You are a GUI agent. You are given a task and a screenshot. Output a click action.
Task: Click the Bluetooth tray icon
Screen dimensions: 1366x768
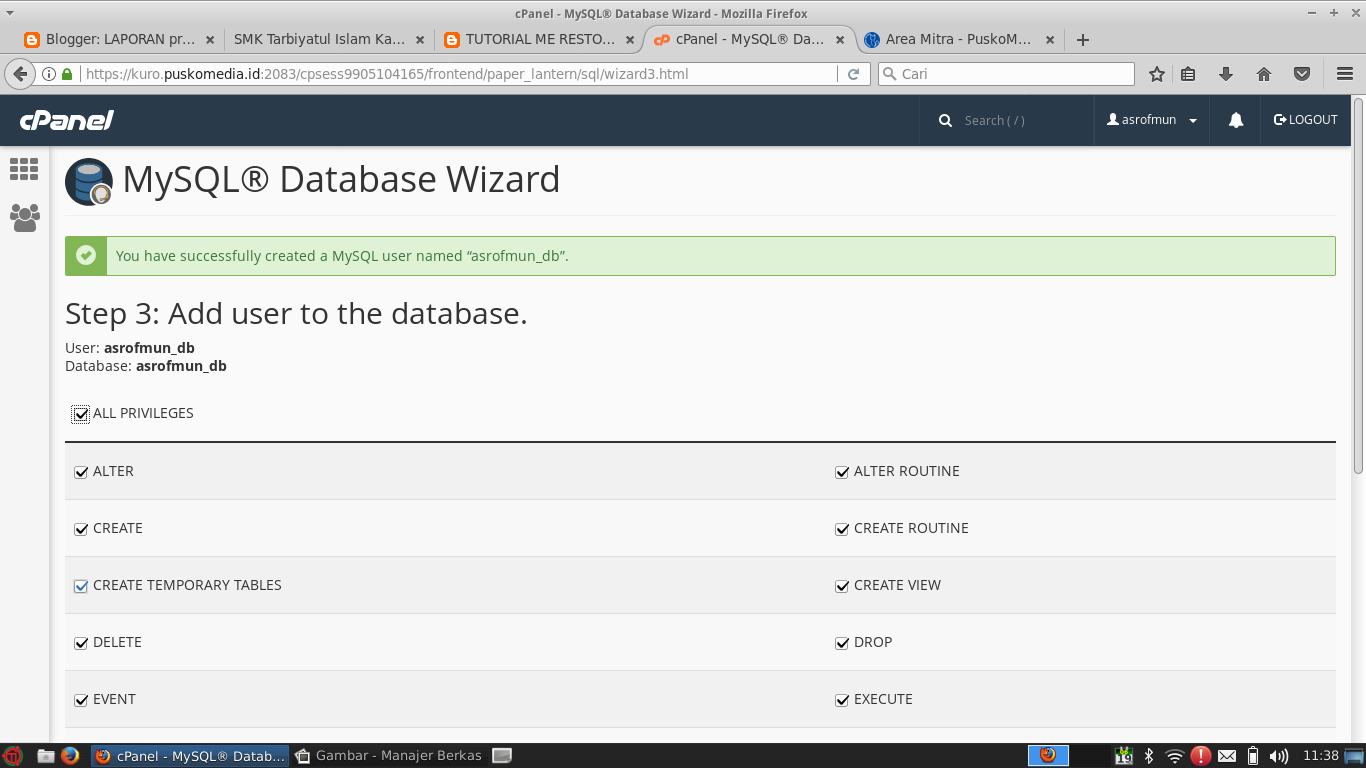[1149, 756]
